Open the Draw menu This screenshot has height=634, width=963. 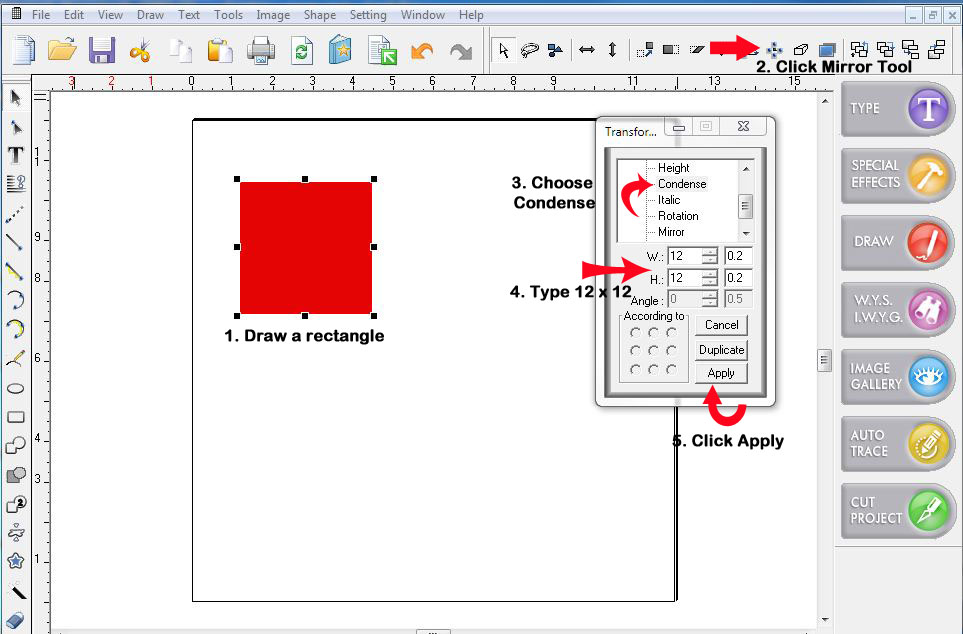tap(150, 15)
